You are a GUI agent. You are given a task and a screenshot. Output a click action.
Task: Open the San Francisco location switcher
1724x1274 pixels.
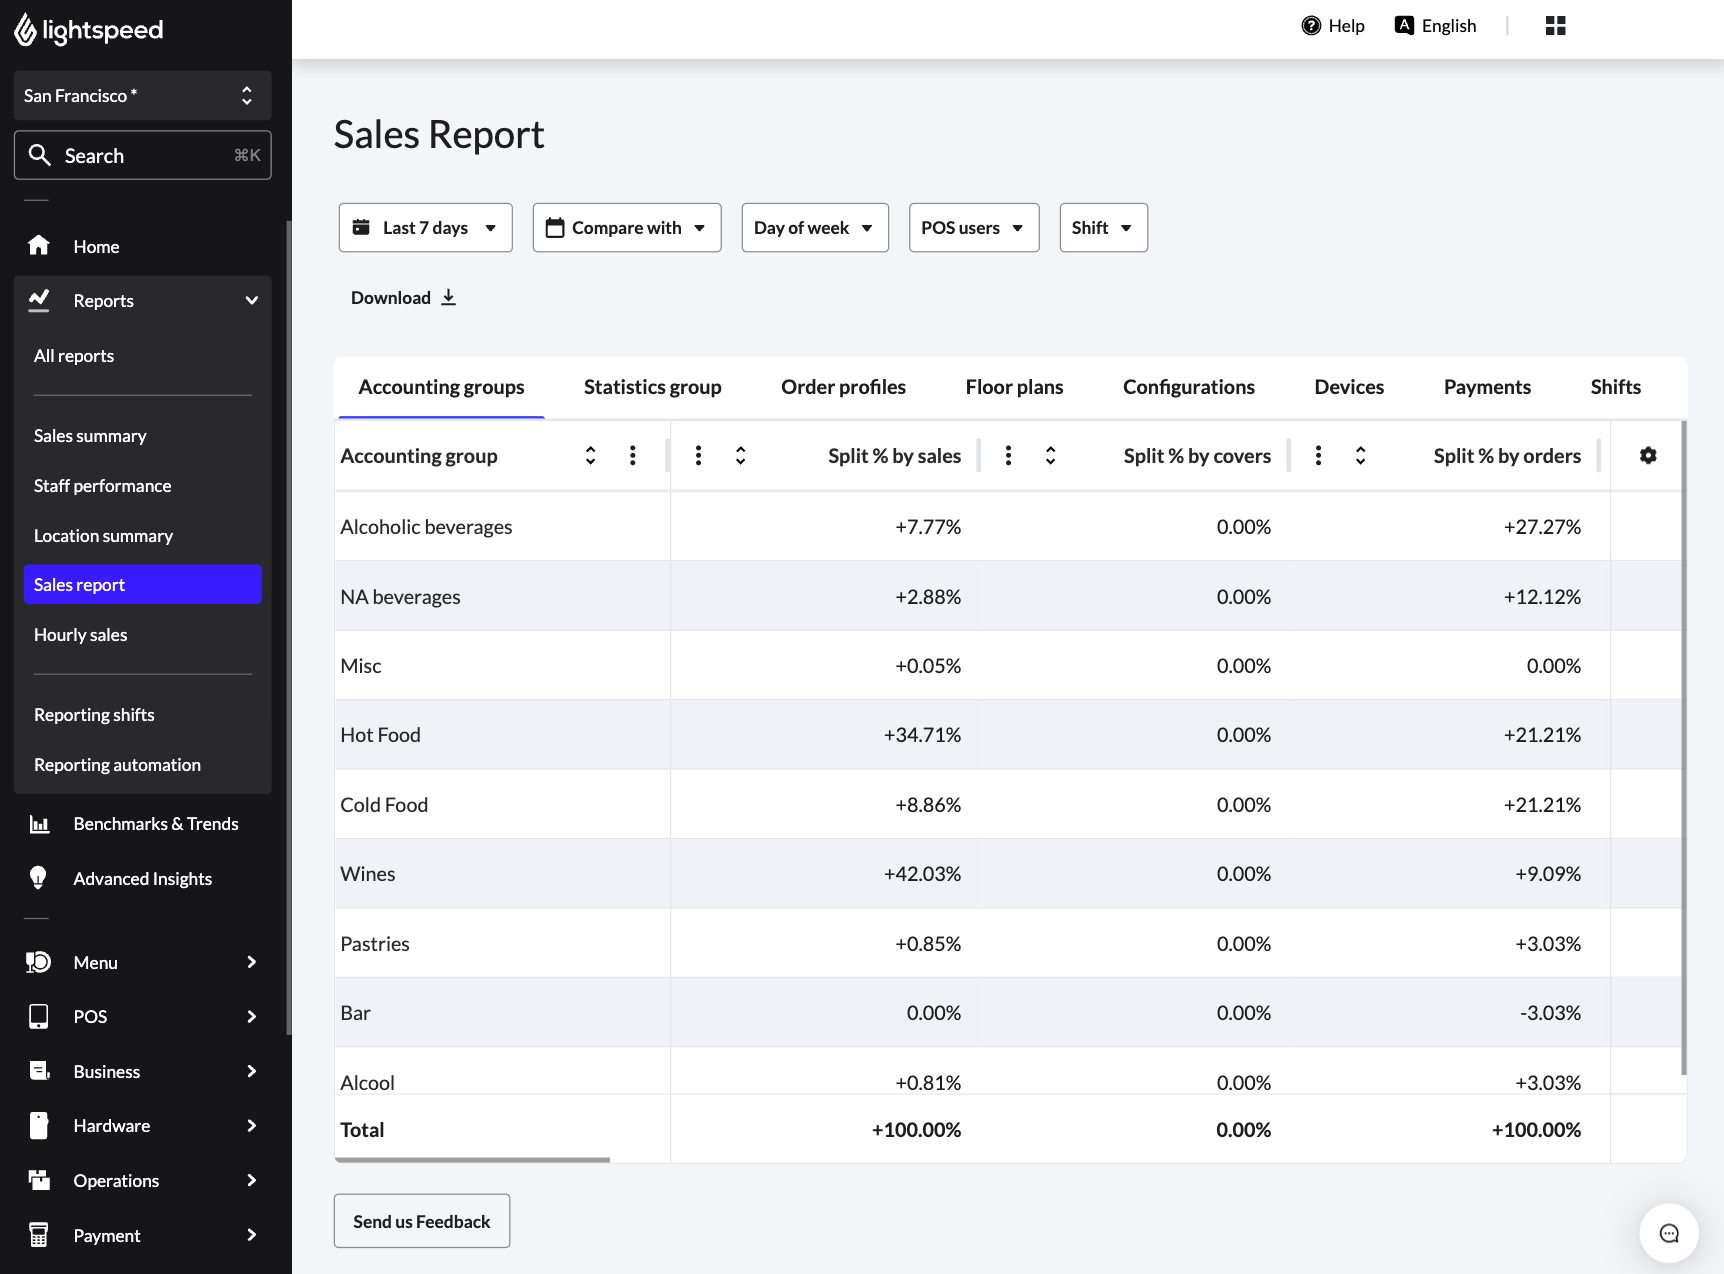pos(142,95)
